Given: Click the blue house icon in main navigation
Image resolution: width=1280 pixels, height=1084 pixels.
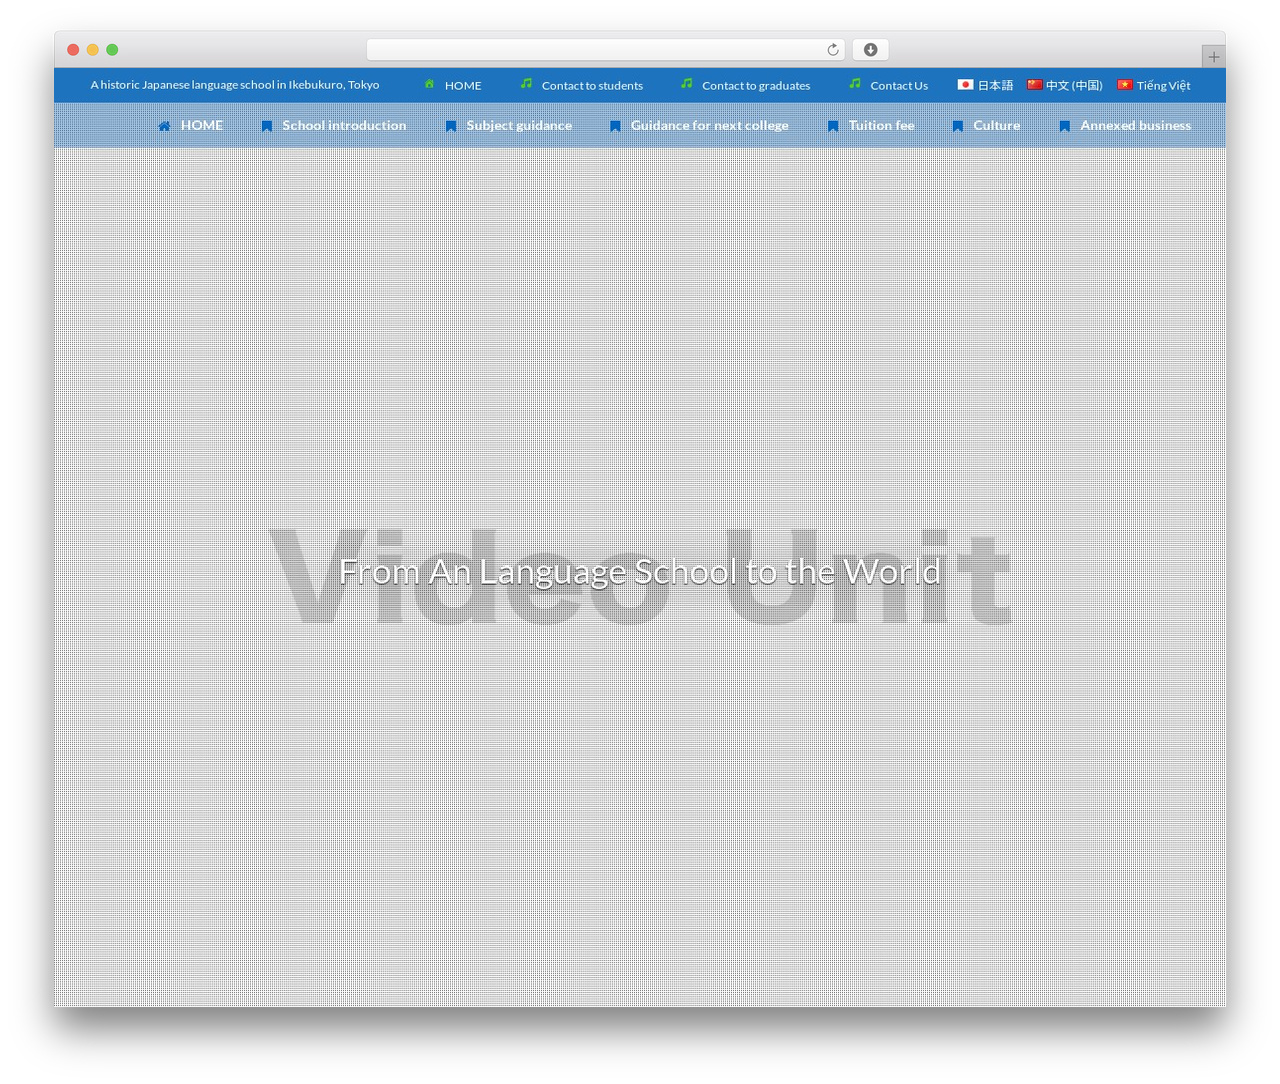Looking at the screenshot, I should click(x=164, y=126).
